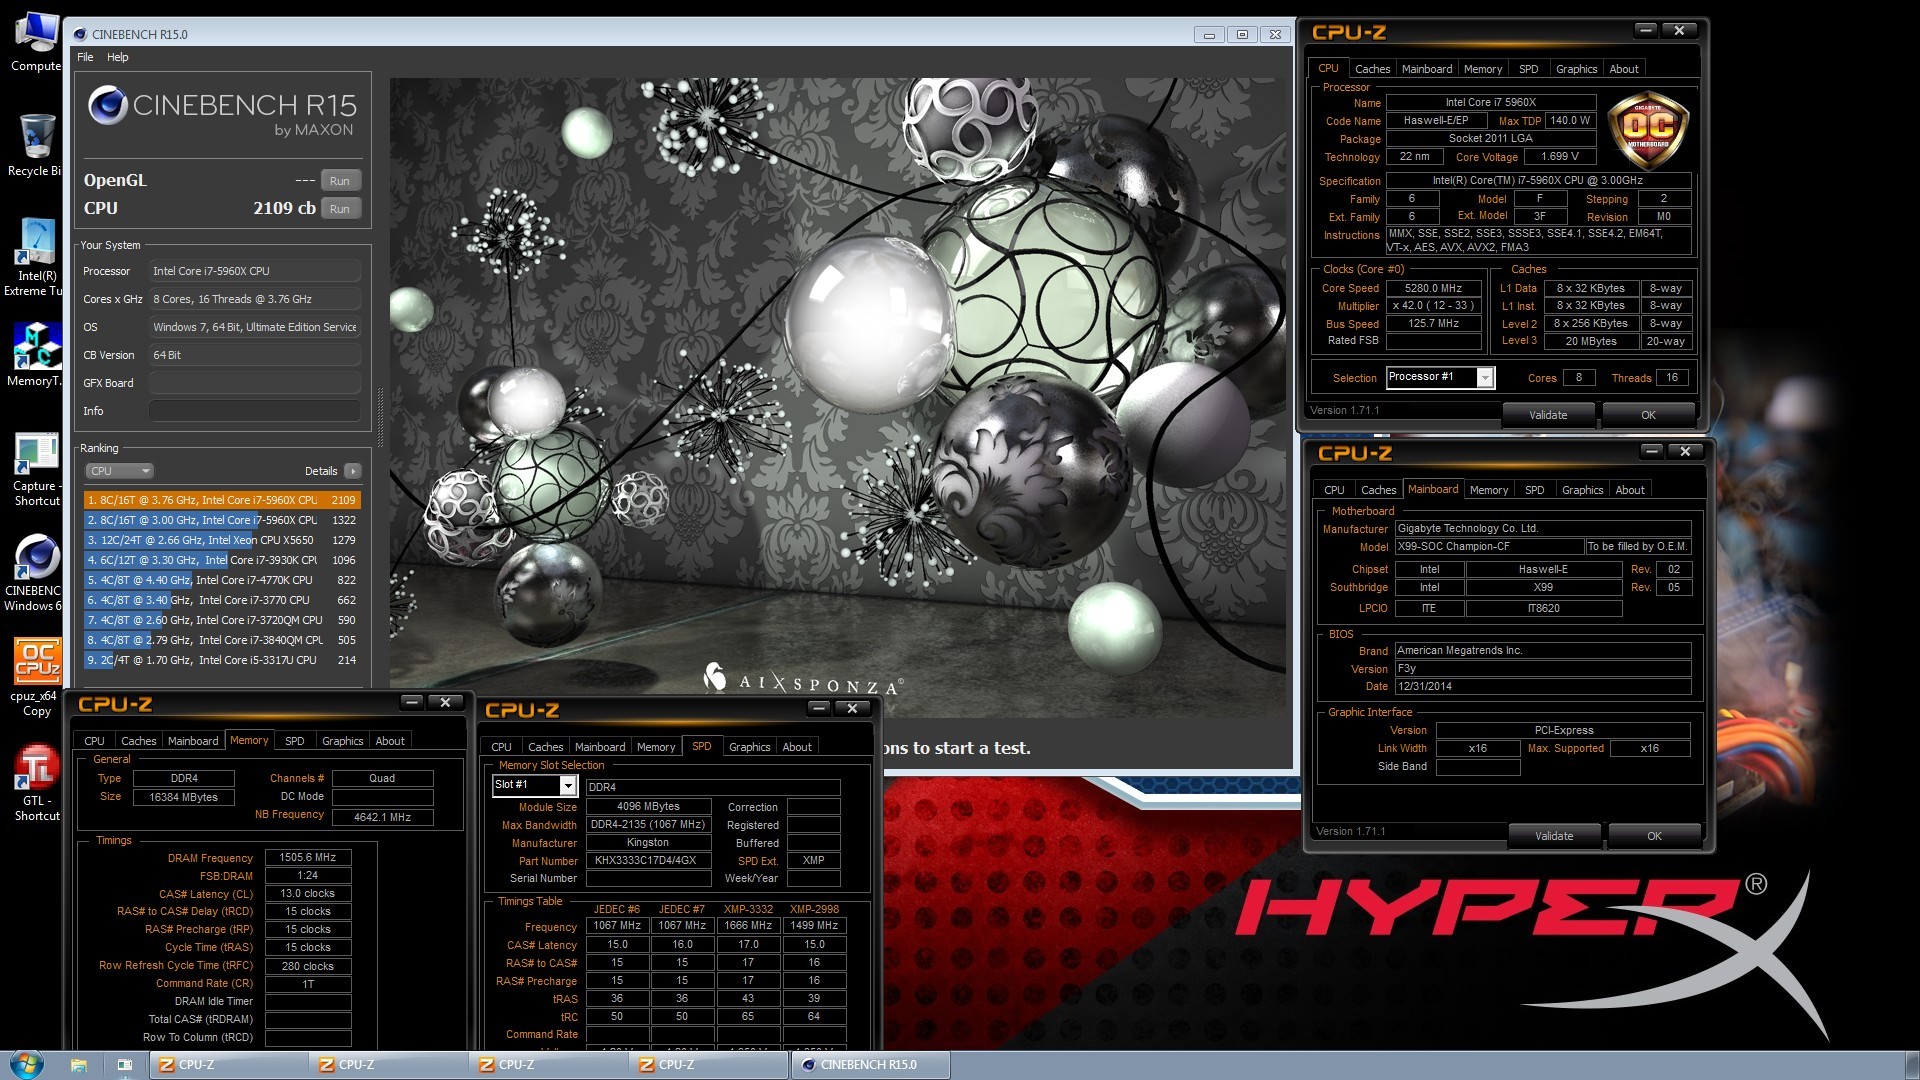Viewport: 1920px width, 1080px height.
Task: Click the XMP-3332 timings column header
Action: pos(748,909)
